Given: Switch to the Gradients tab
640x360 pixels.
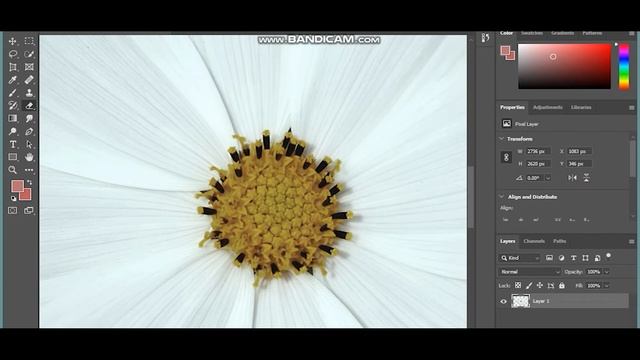Looking at the screenshot, I should (x=562, y=33).
